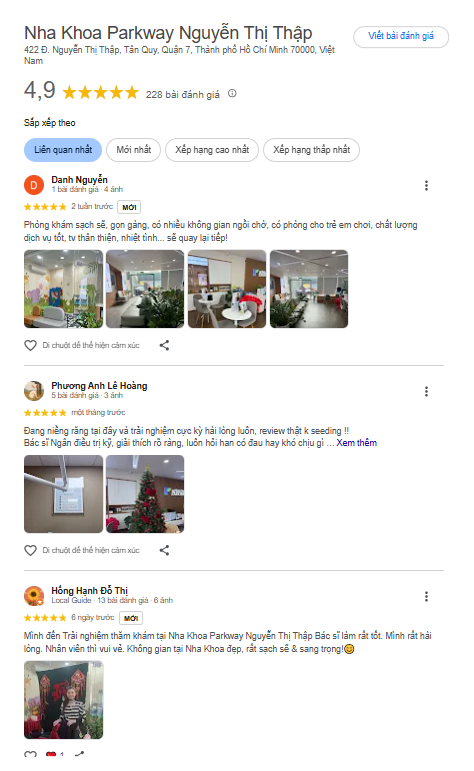Viewport: 474px width, 771px height.
Task: Sort reviews by Xếp hạng thấp nhất
Action: [x=311, y=150]
